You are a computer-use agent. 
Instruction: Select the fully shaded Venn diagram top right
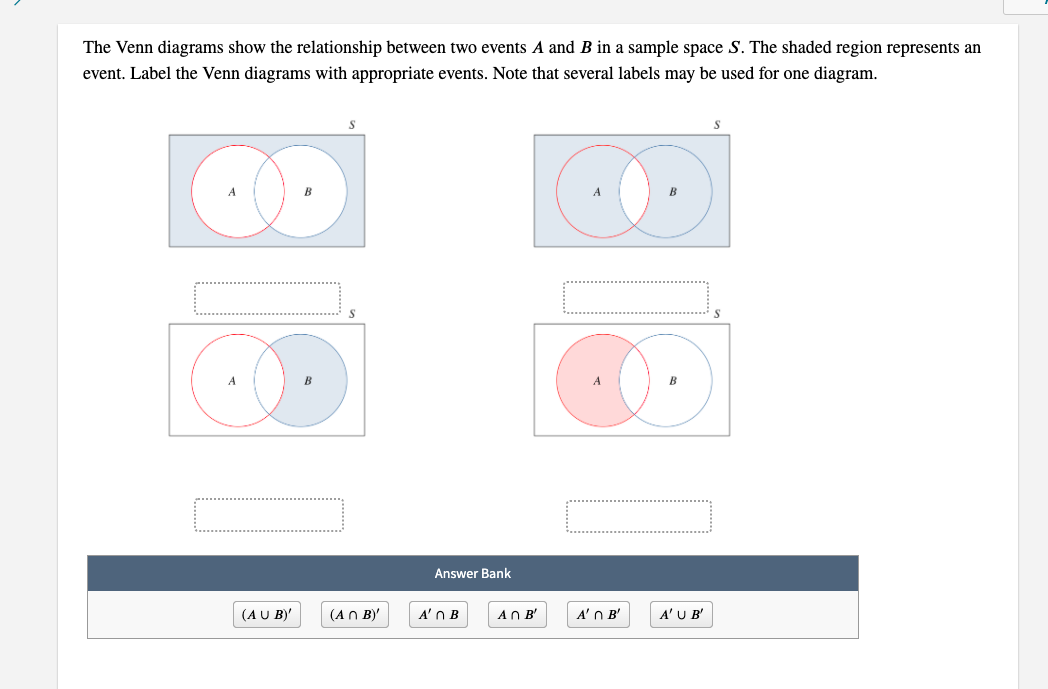point(634,190)
